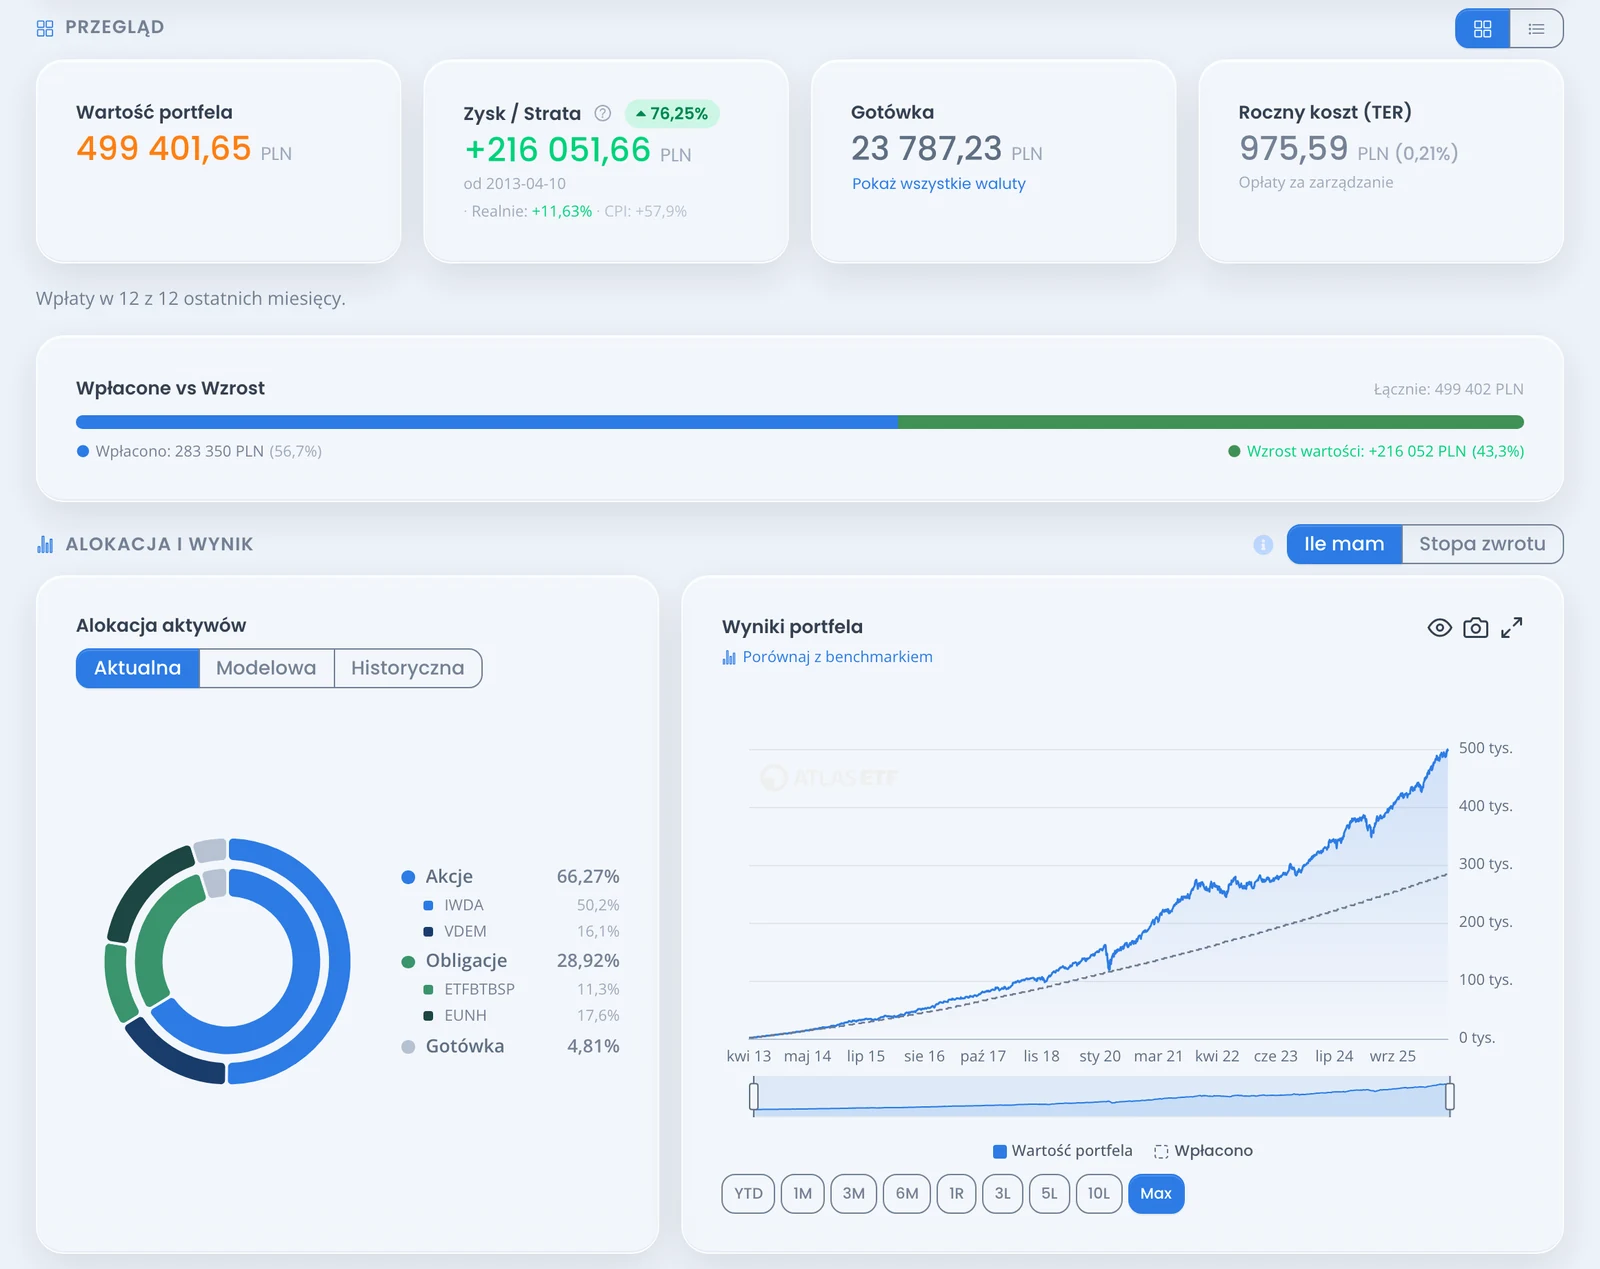Select the EUNH allocation row
The height and width of the screenshot is (1269, 1600).
coord(521,1015)
